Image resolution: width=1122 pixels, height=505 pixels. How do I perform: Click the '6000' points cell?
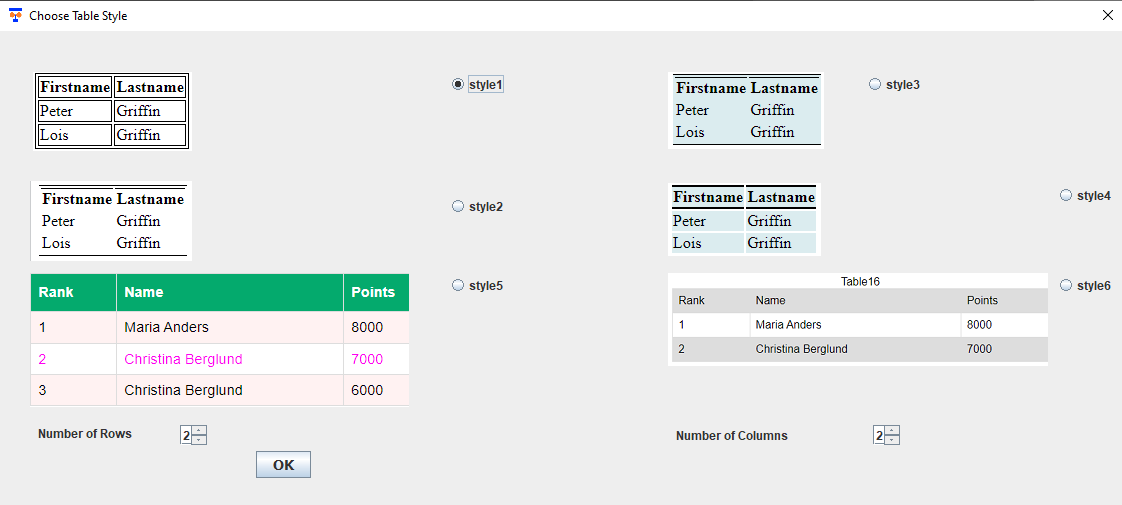click(x=376, y=391)
